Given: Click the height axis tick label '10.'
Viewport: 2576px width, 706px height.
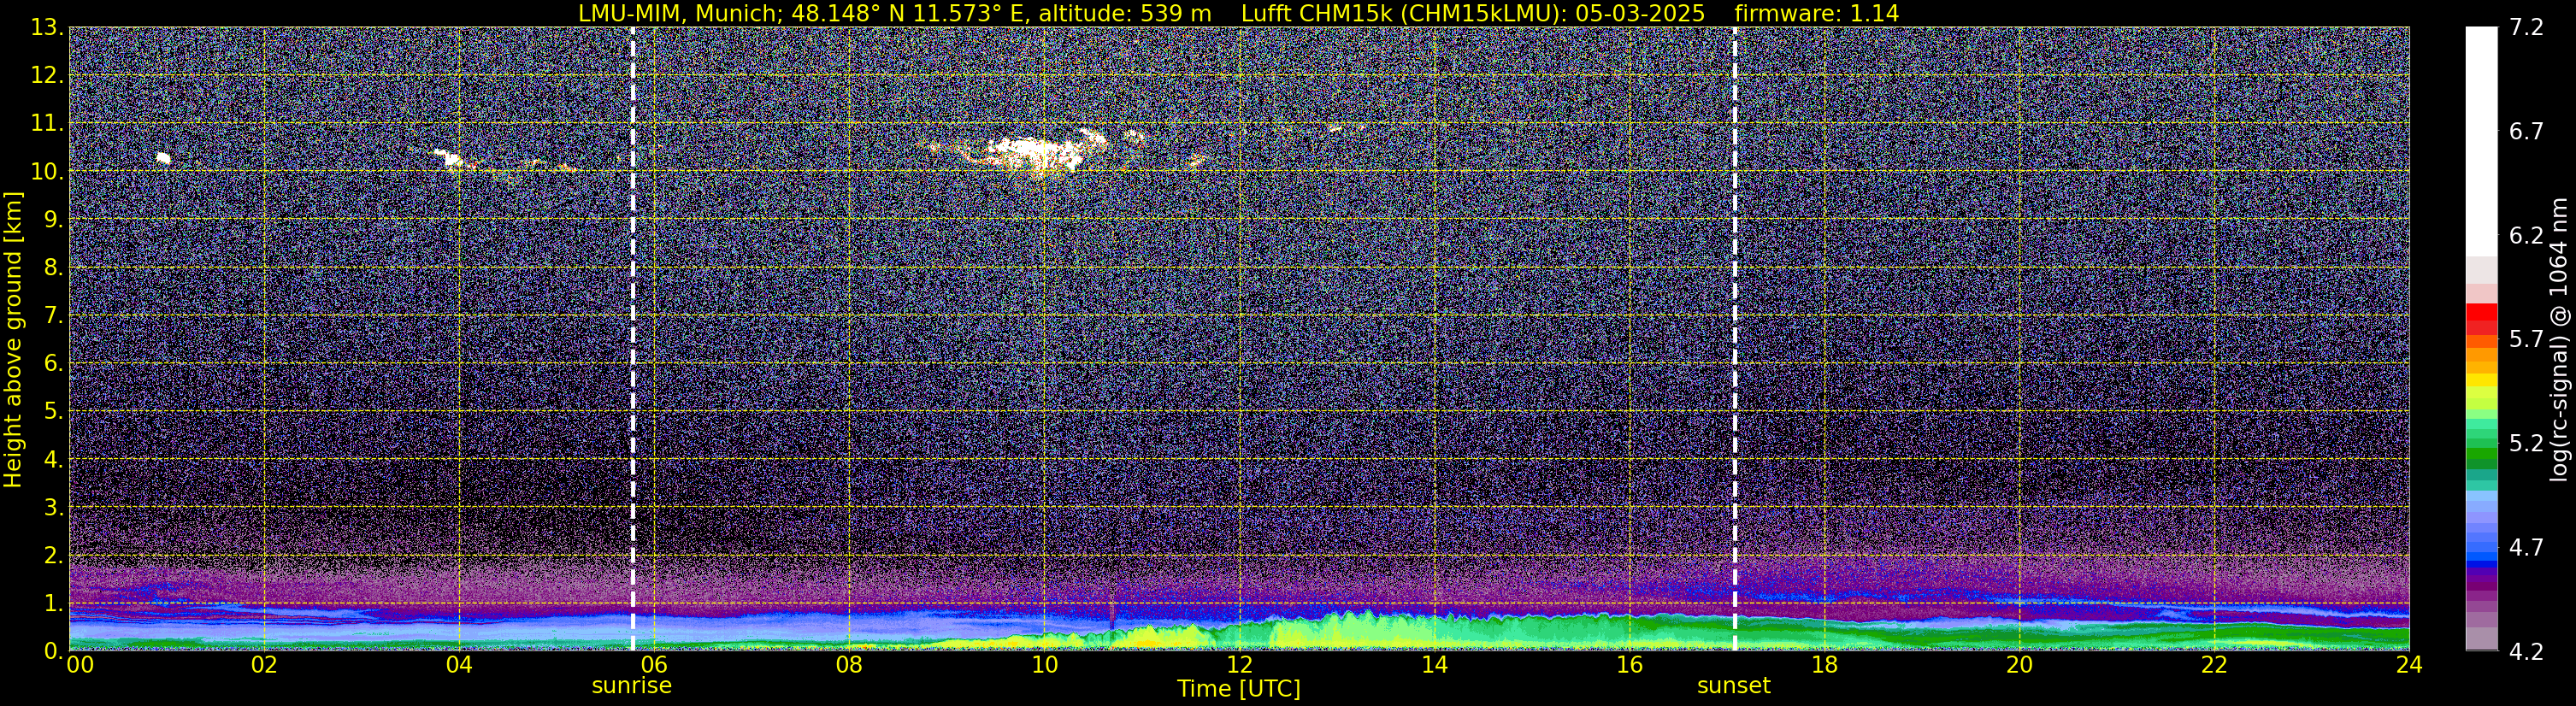Looking at the screenshot, I should (x=46, y=172).
